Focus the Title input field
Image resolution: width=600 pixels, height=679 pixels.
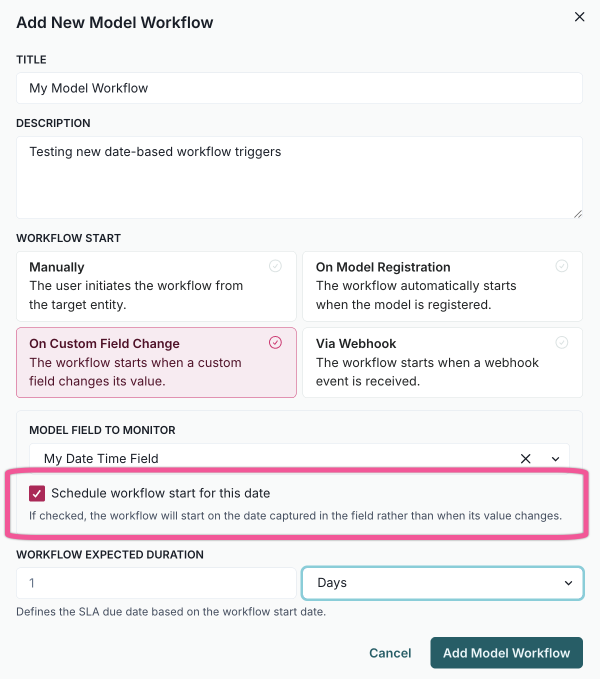[299, 88]
